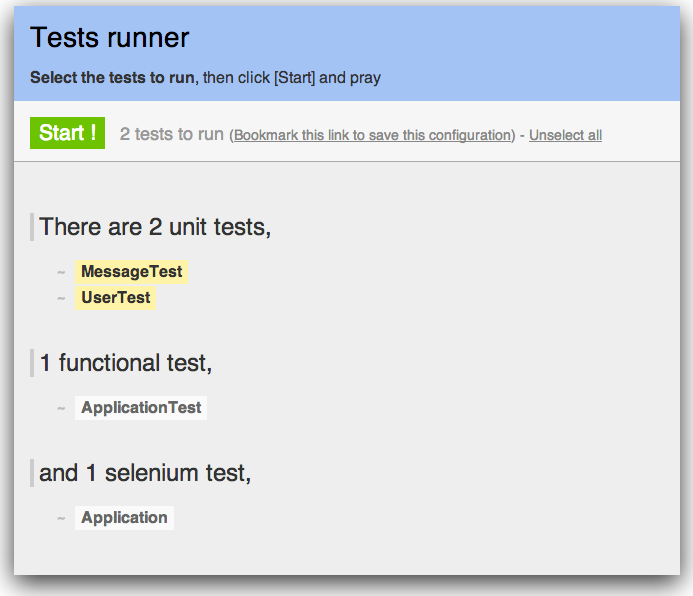
Task: Click the Unselect all link
Action: point(565,135)
